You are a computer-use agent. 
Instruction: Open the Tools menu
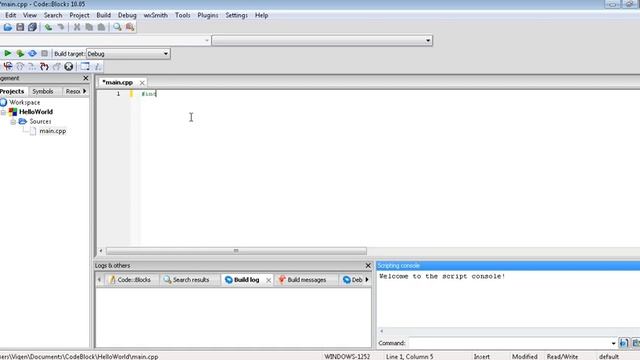[182, 15]
